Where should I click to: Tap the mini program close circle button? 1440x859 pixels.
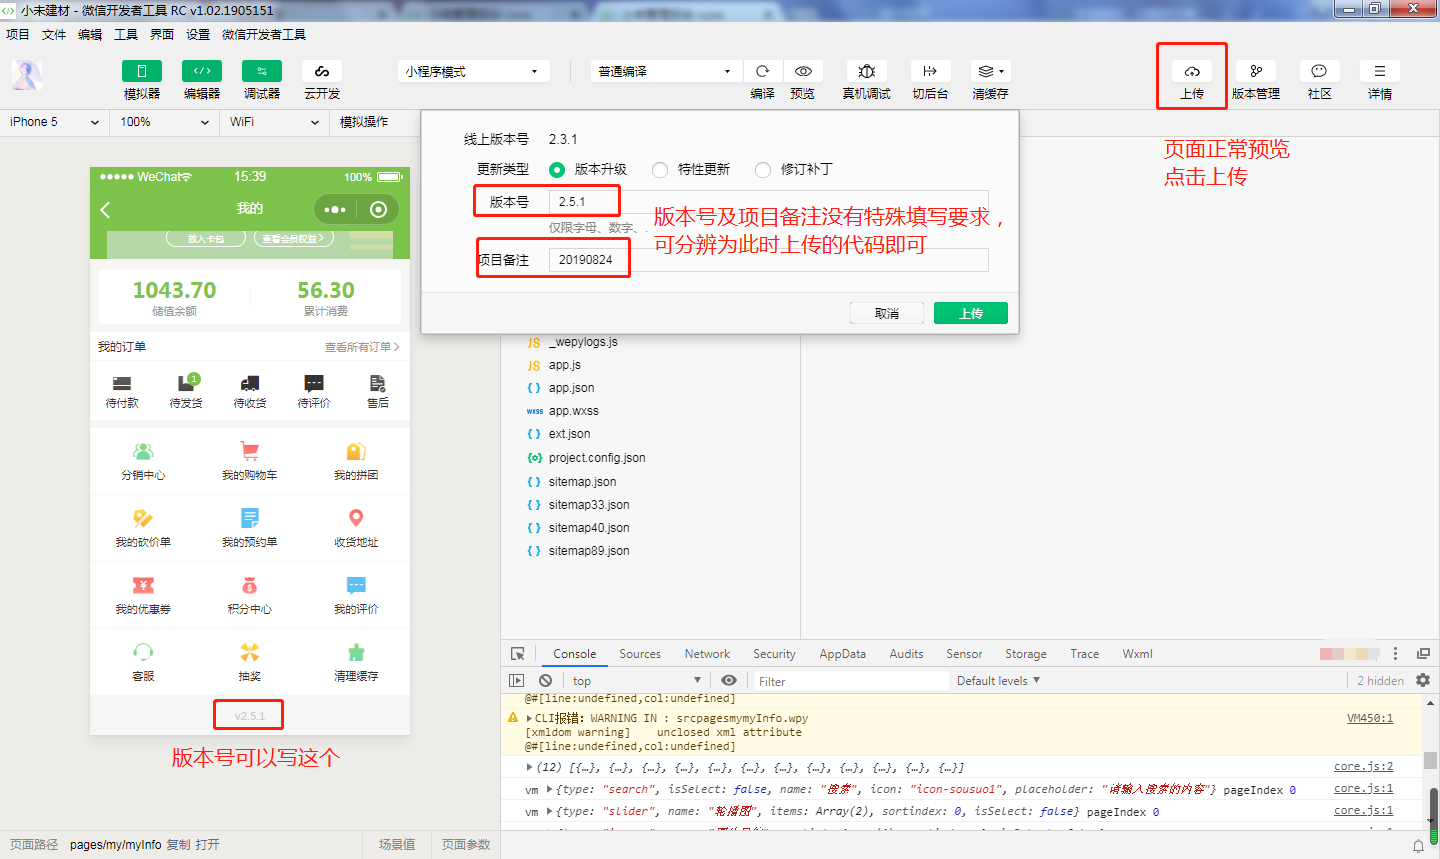click(x=378, y=209)
